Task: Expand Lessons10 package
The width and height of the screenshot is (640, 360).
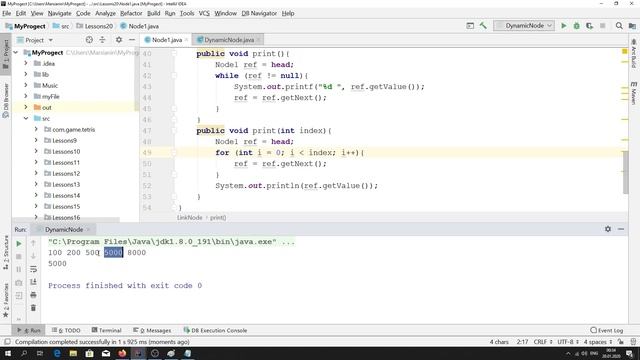Action: (x=36, y=151)
